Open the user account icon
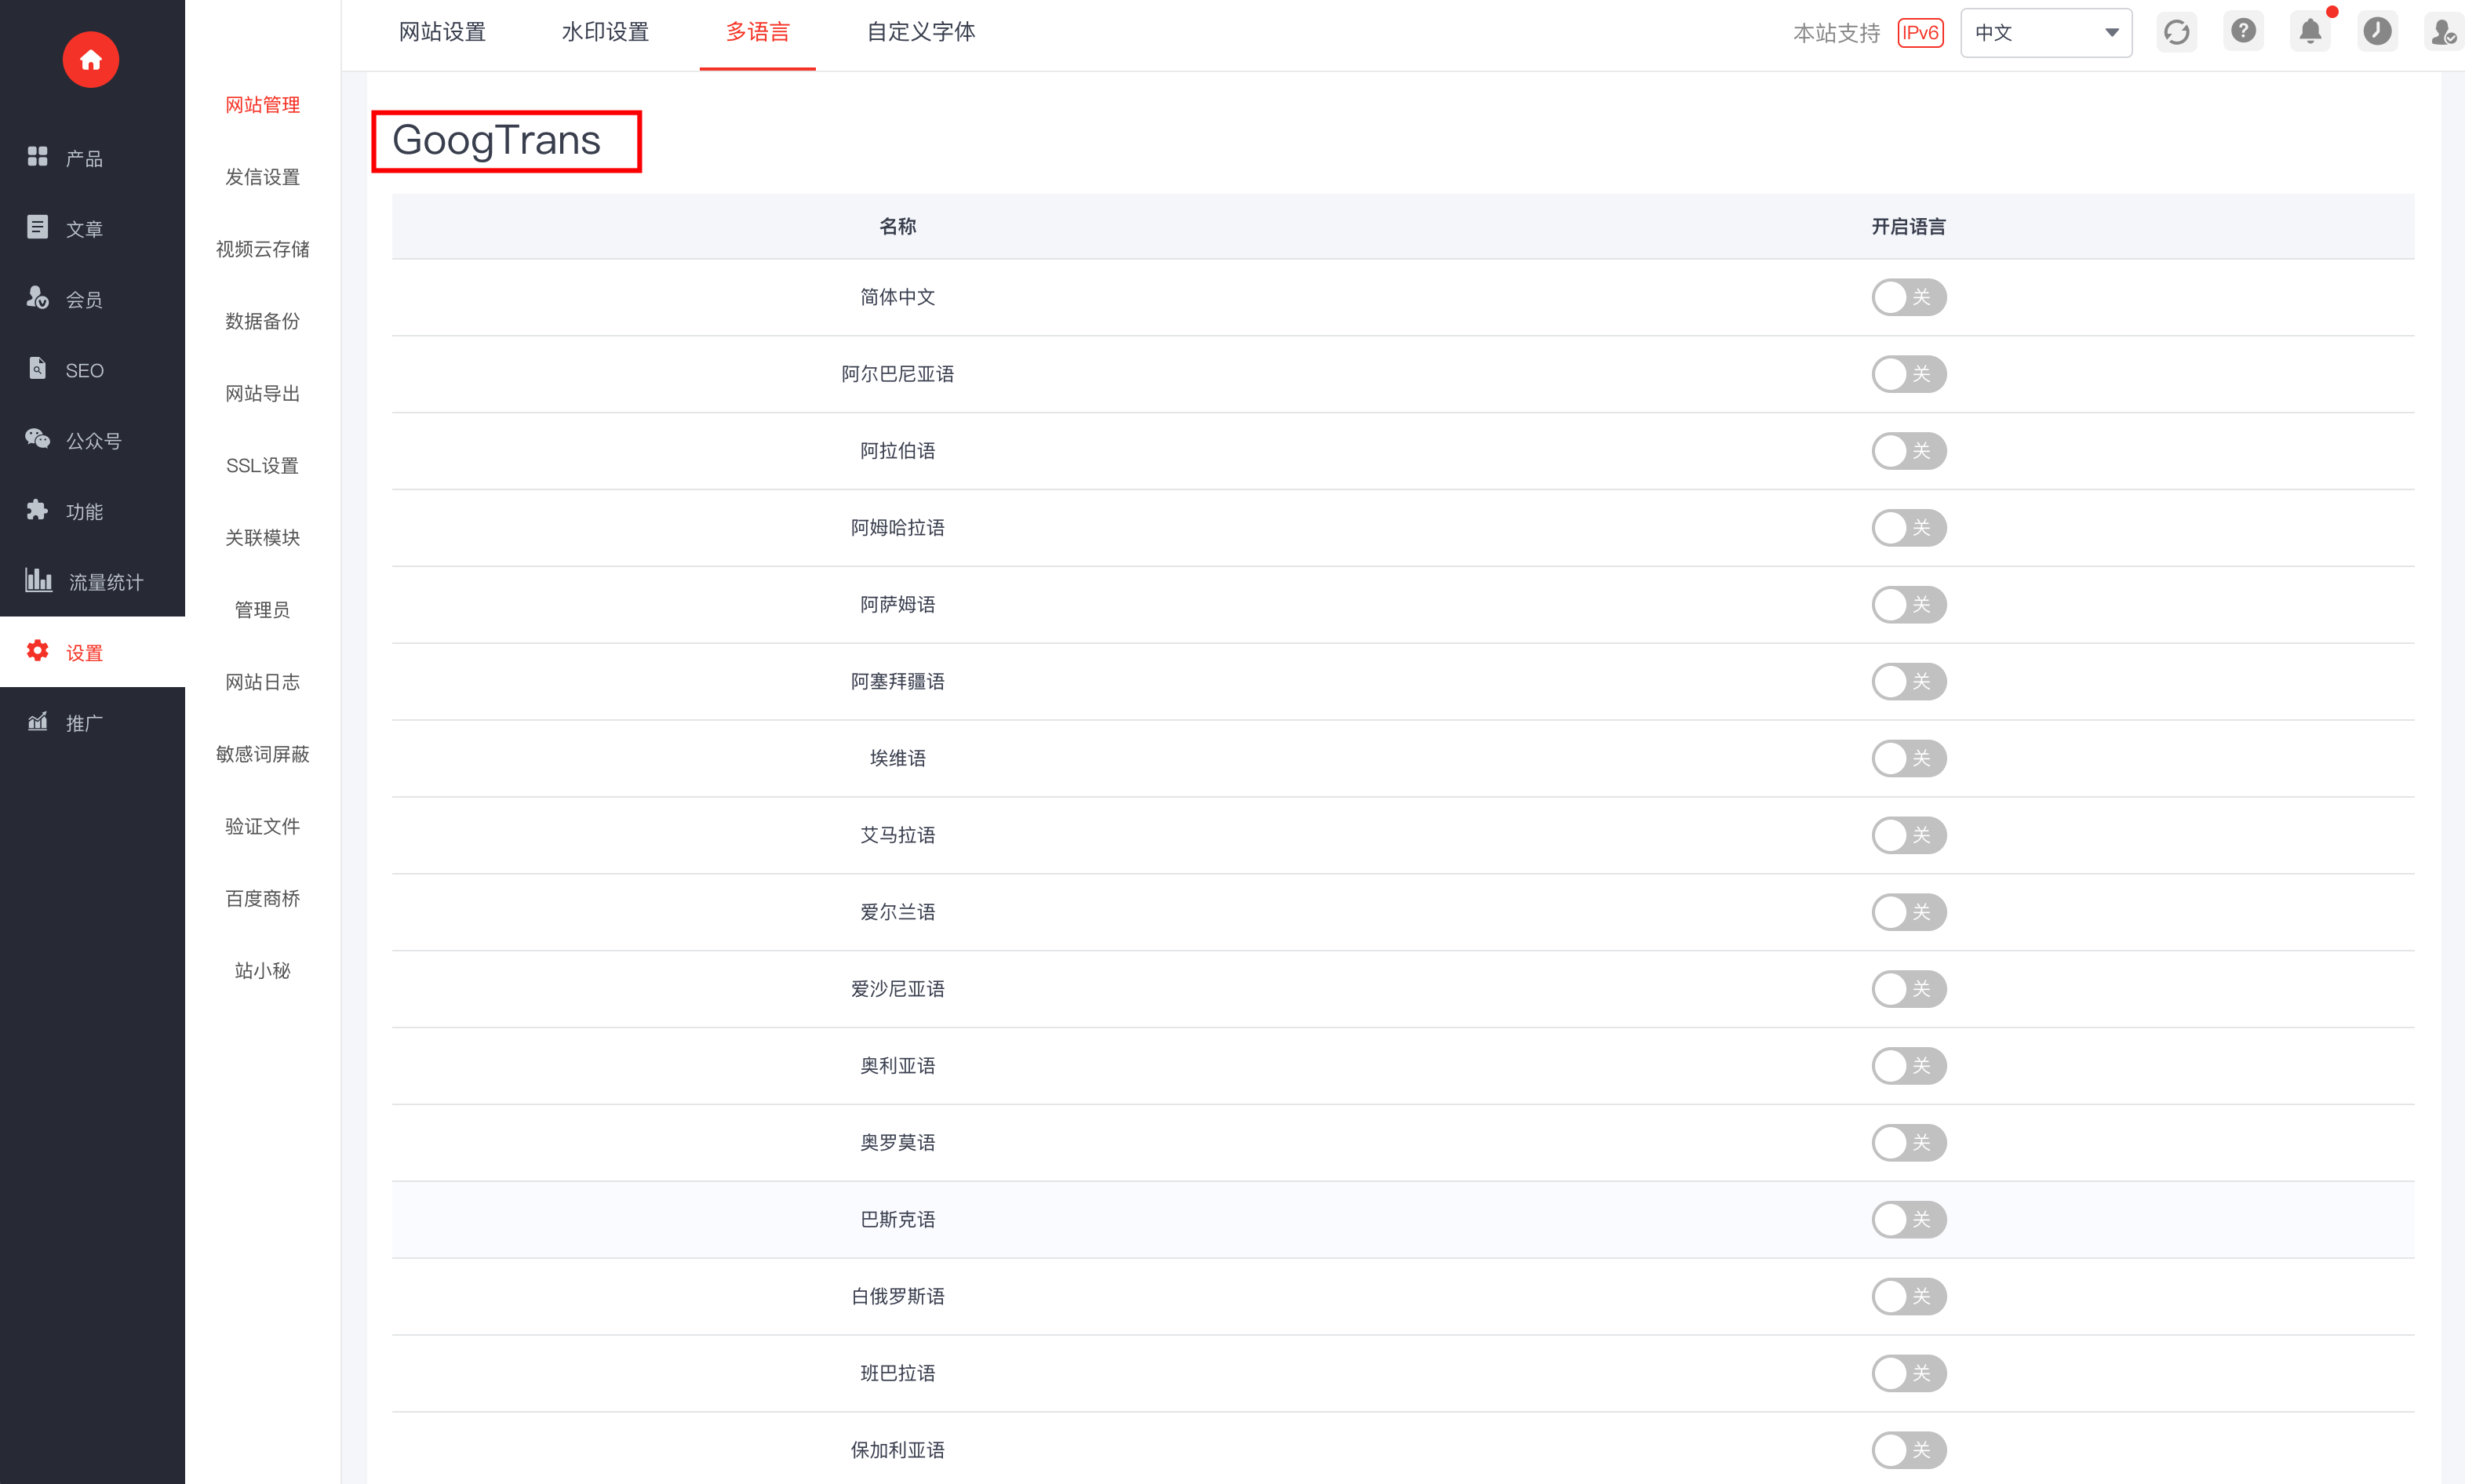Viewport: 2465px width, 1484px height. point(2444,32)
